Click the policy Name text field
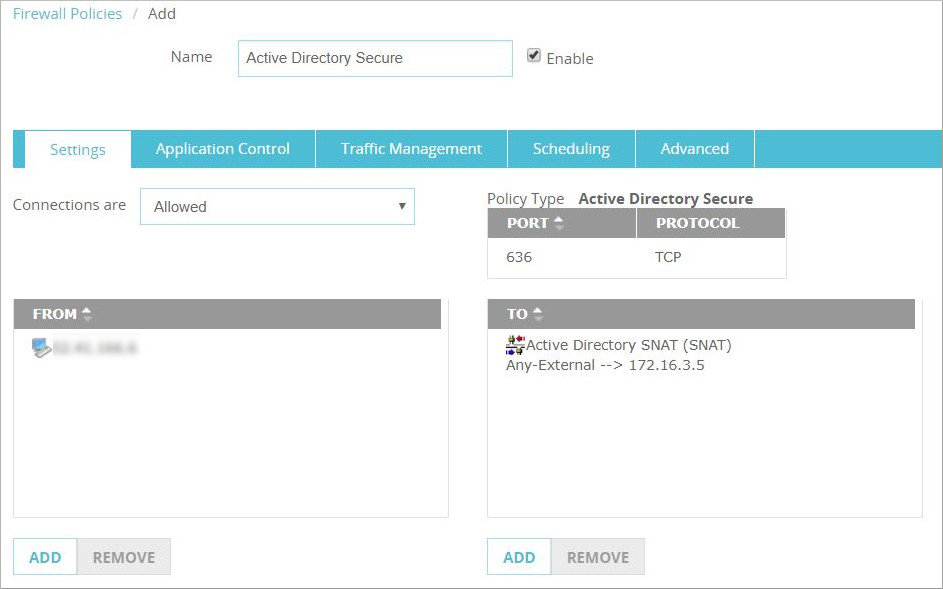 click(x=375, y=58)
